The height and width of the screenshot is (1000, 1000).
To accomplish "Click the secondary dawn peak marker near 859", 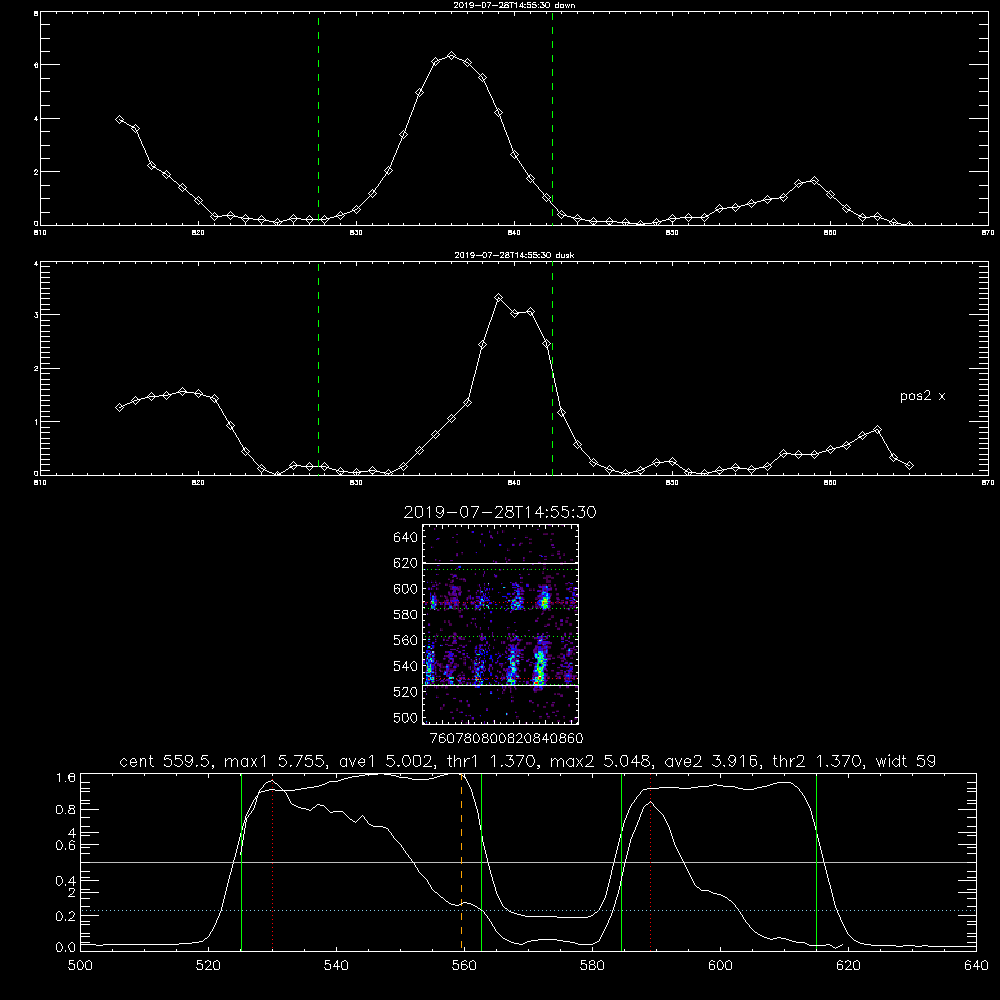I will pos(814,181).
